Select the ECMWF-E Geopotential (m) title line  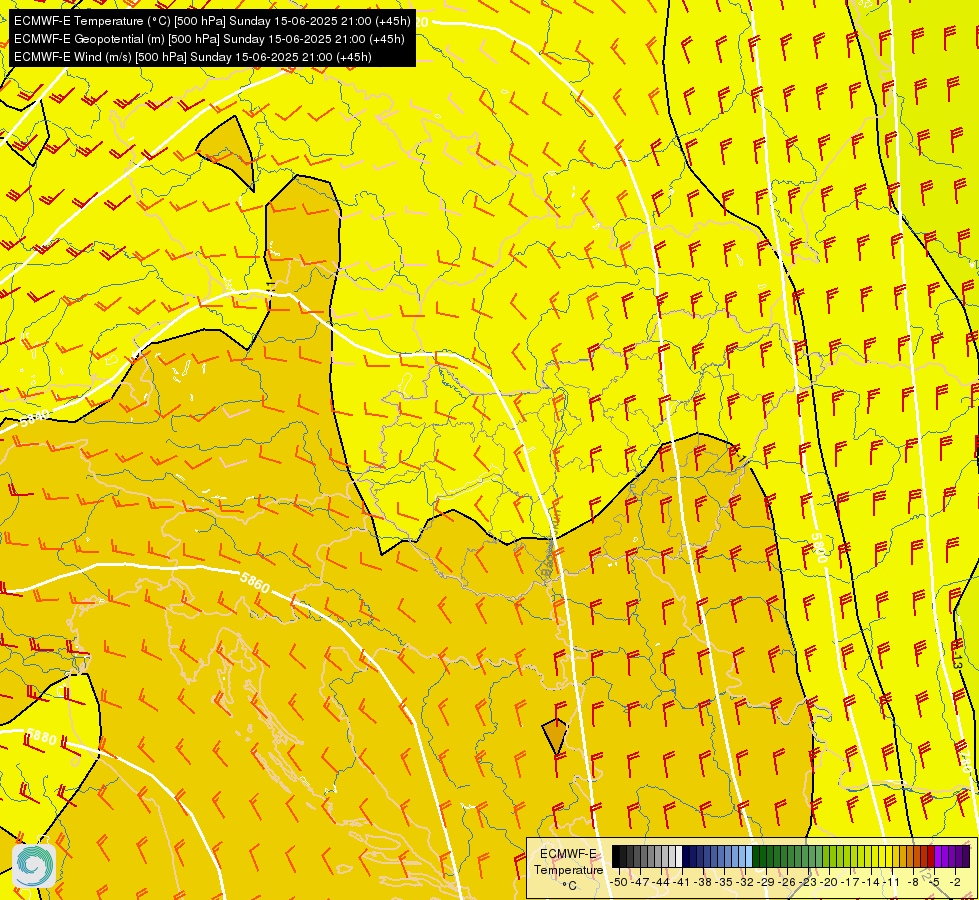[209, 39]
